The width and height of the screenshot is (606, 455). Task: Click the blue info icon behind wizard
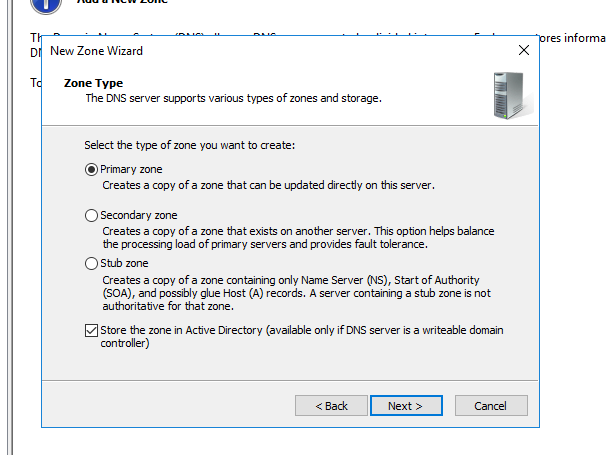click(x=46, y=5)
